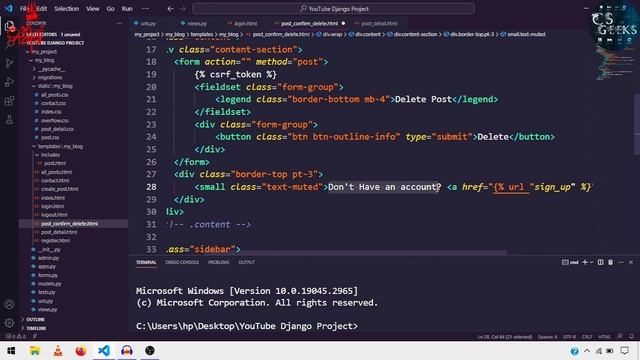Image resolution: width=640 pixels, height=360 pixels.
Task: Open the Edit menu
Action: point(42,9)
